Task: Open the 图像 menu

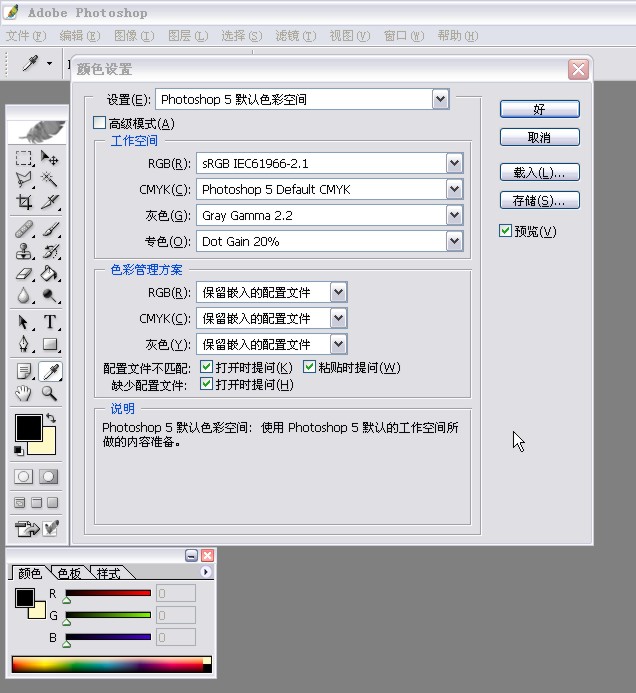Action: [134, 36]
